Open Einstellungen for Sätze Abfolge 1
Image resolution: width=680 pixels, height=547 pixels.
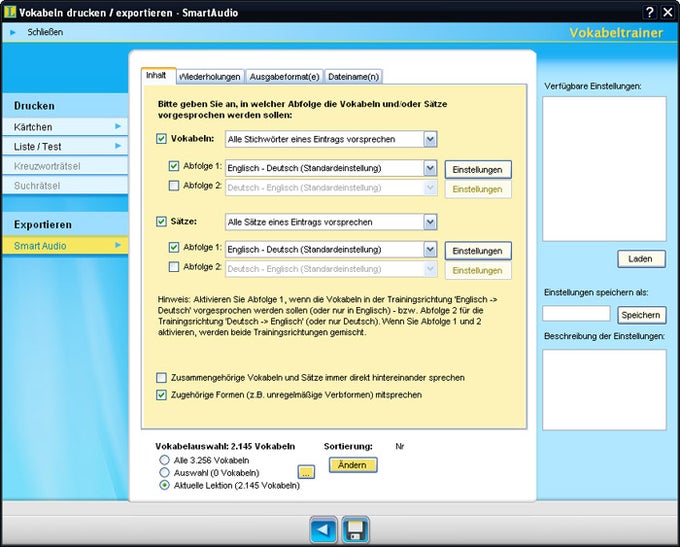[x=478, y=251]
